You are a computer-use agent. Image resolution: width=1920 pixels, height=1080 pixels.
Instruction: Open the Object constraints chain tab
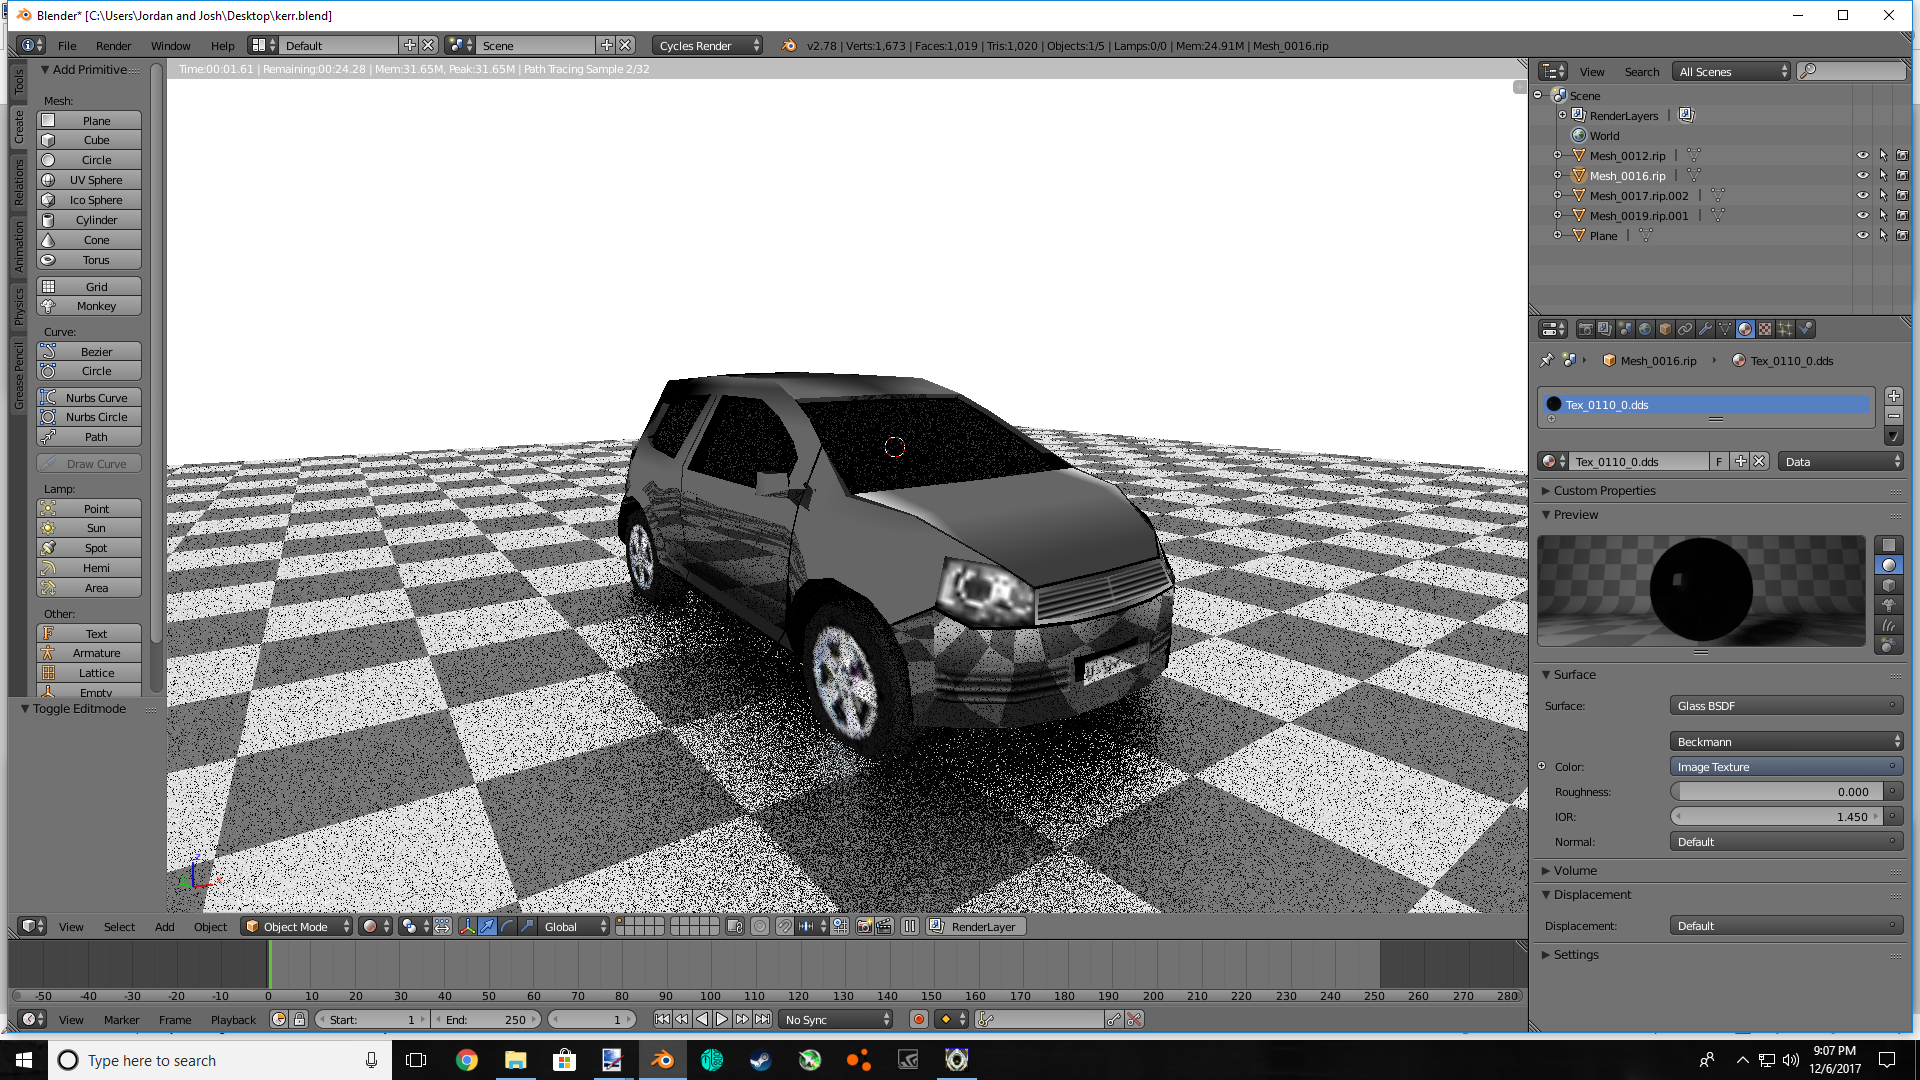(x=1685, y=329)
